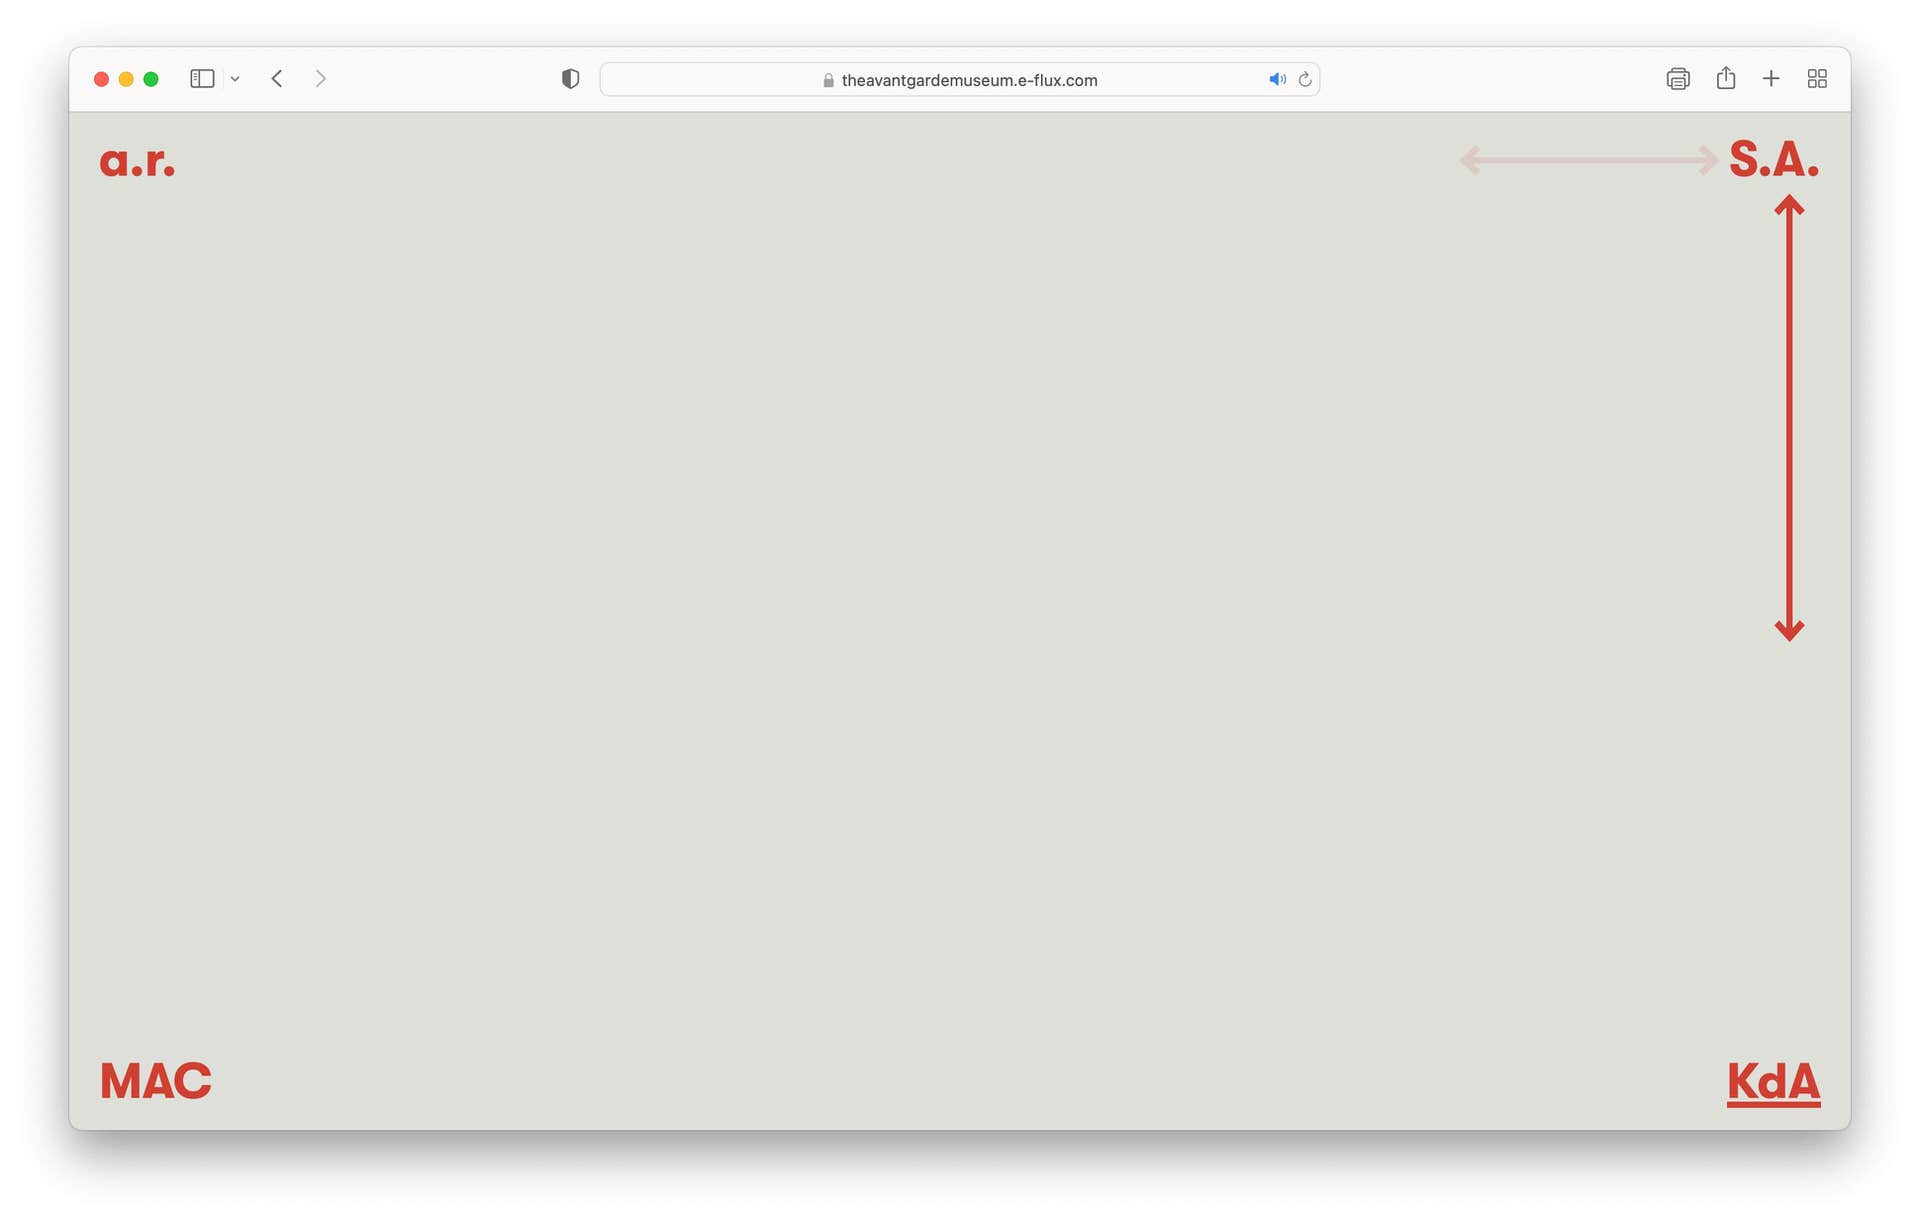Open a new tab with plus
This screenshot has height=1221, width=1920.
pos(1771,79)
